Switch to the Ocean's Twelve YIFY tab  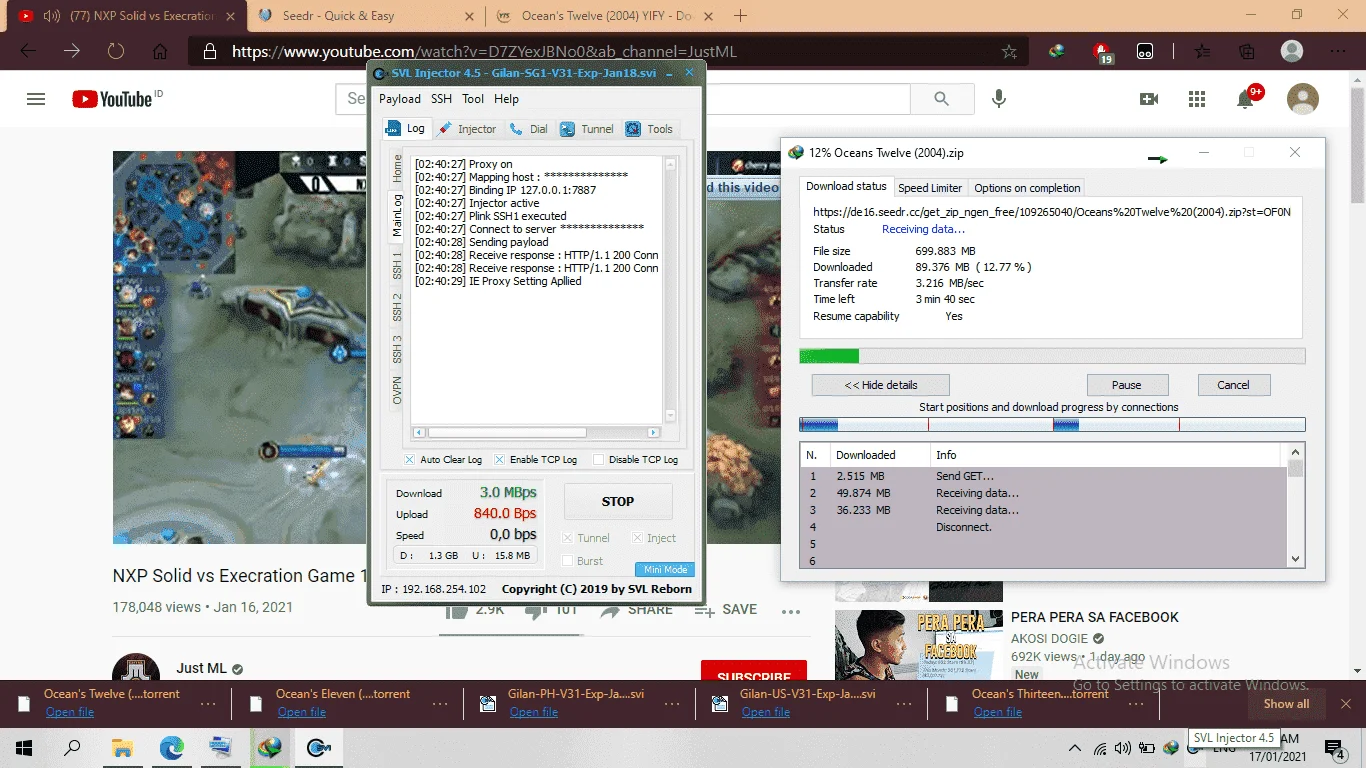(x=605, y=16)
